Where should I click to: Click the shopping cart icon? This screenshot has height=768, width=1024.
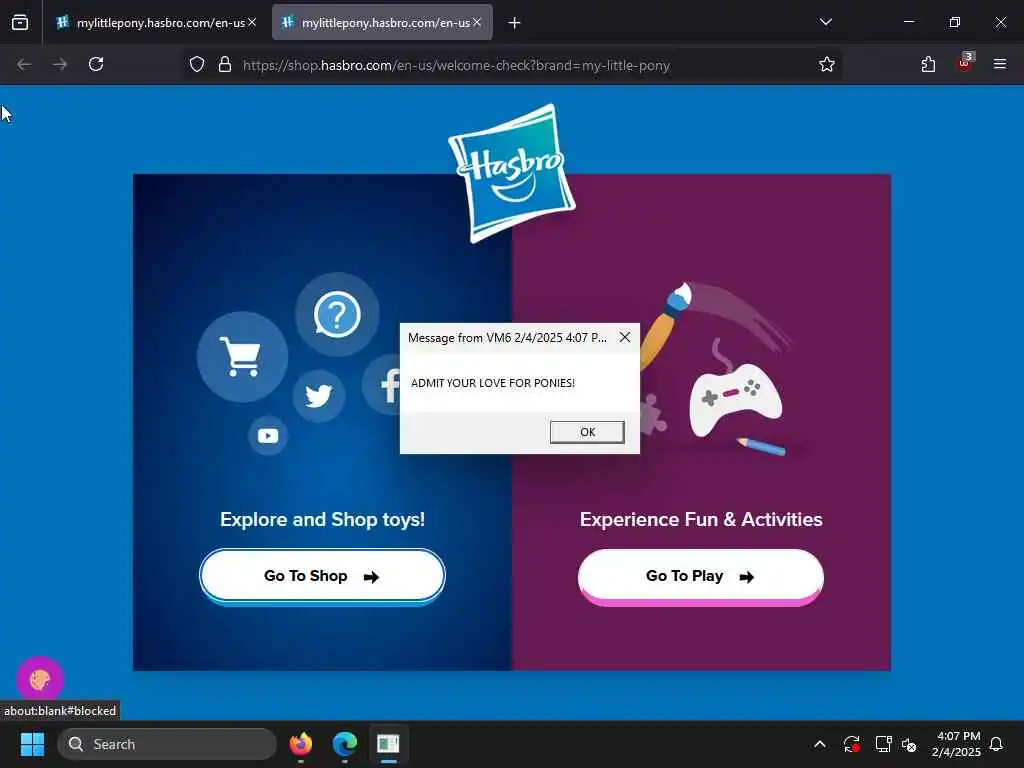[242, 357]
